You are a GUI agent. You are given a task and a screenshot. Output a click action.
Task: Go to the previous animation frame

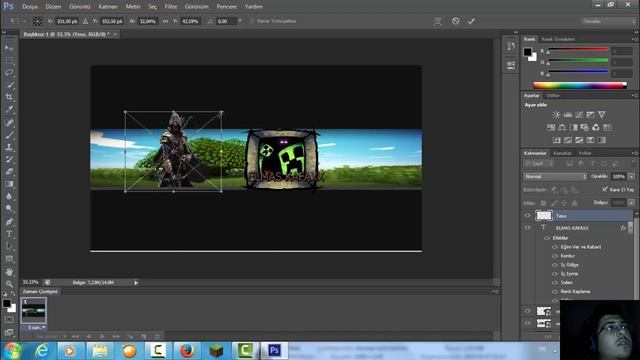(89, 336)
